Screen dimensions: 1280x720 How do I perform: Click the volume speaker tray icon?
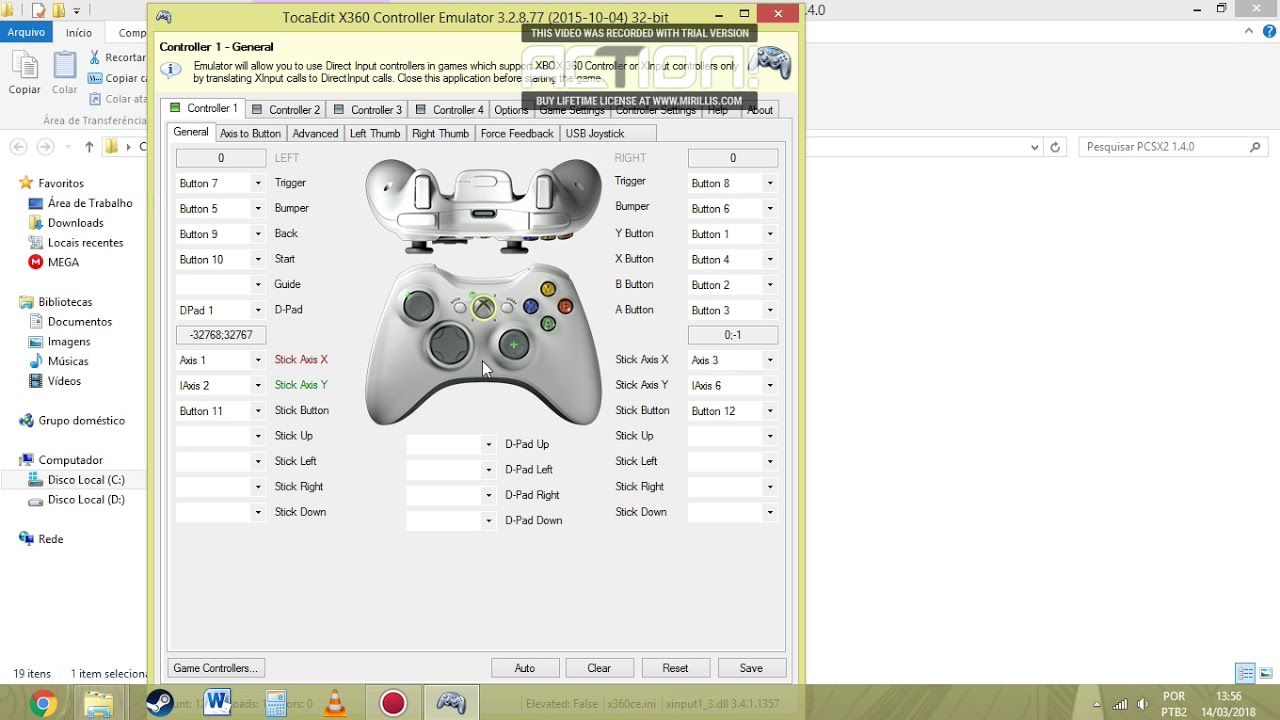pos(1143,704)
